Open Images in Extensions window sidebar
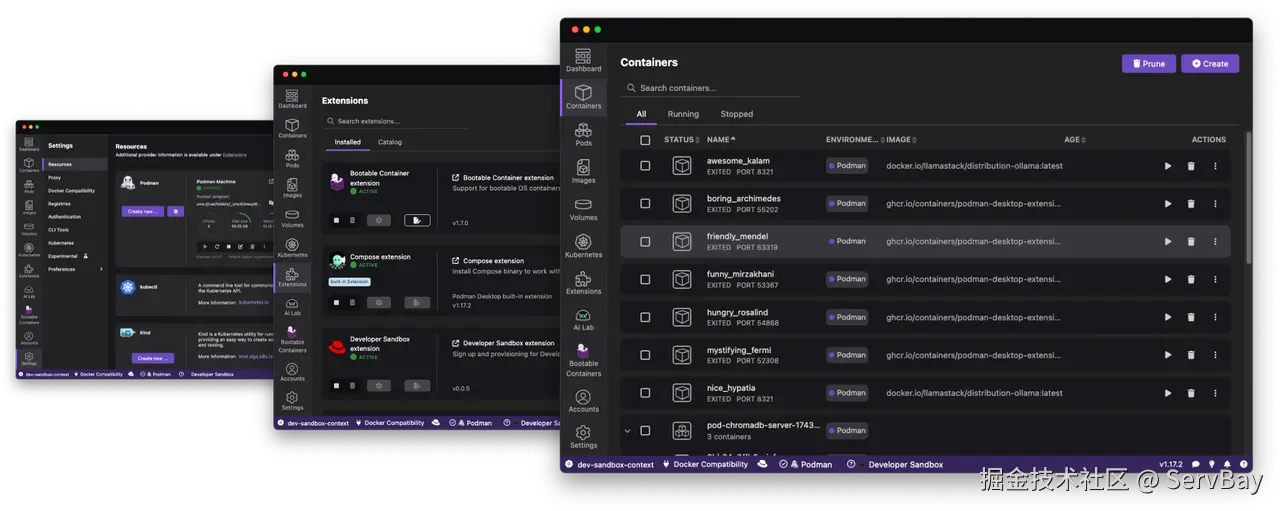Image resolution: width=1280 pixels, height=511 pixels. [x=292, y=187]
